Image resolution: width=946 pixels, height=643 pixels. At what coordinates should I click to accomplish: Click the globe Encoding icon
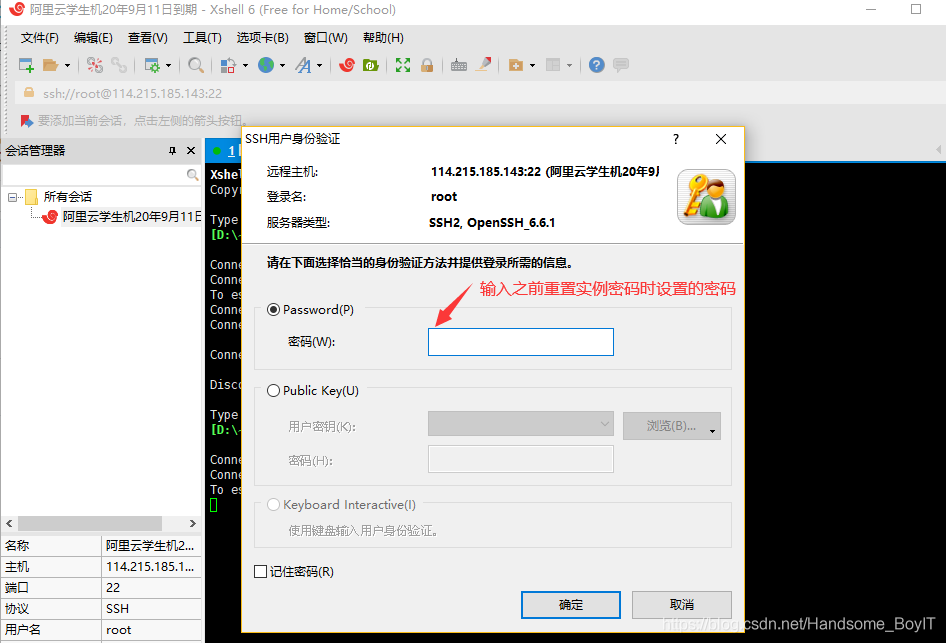(x=266, y=65)
